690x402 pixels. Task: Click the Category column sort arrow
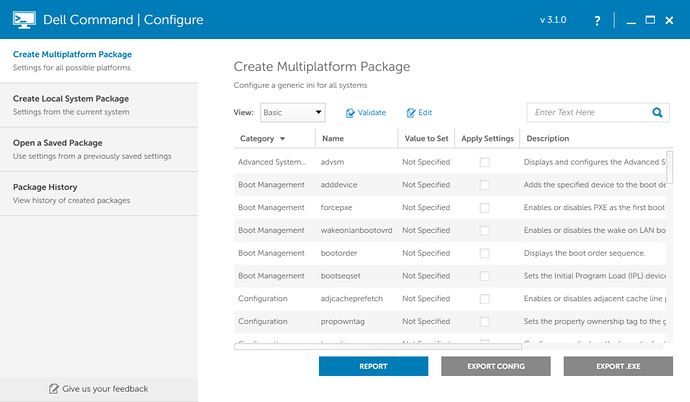[x=283, y=139]
